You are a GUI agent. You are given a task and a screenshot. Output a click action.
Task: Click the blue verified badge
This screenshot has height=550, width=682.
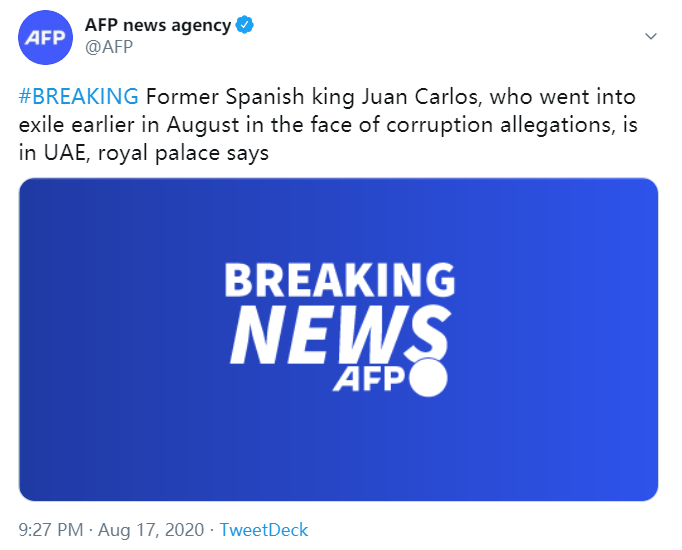(244, 25)
